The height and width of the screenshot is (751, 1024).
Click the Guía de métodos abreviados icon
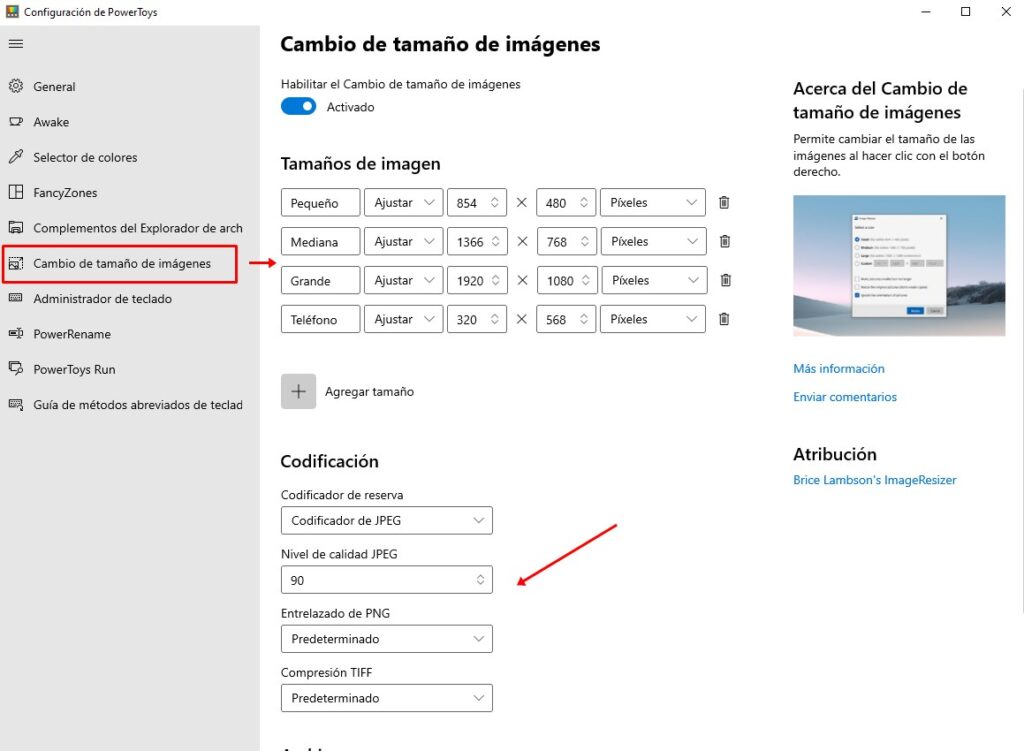click(16, 404)
